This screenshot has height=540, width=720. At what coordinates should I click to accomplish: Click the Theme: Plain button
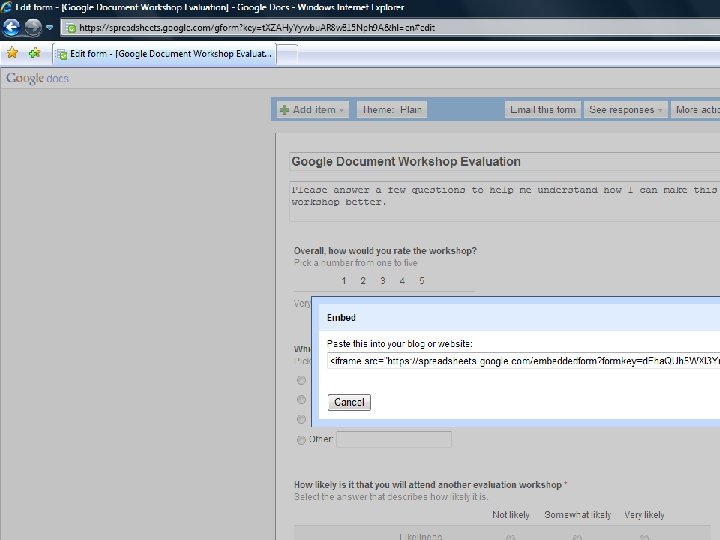point(392,110)
